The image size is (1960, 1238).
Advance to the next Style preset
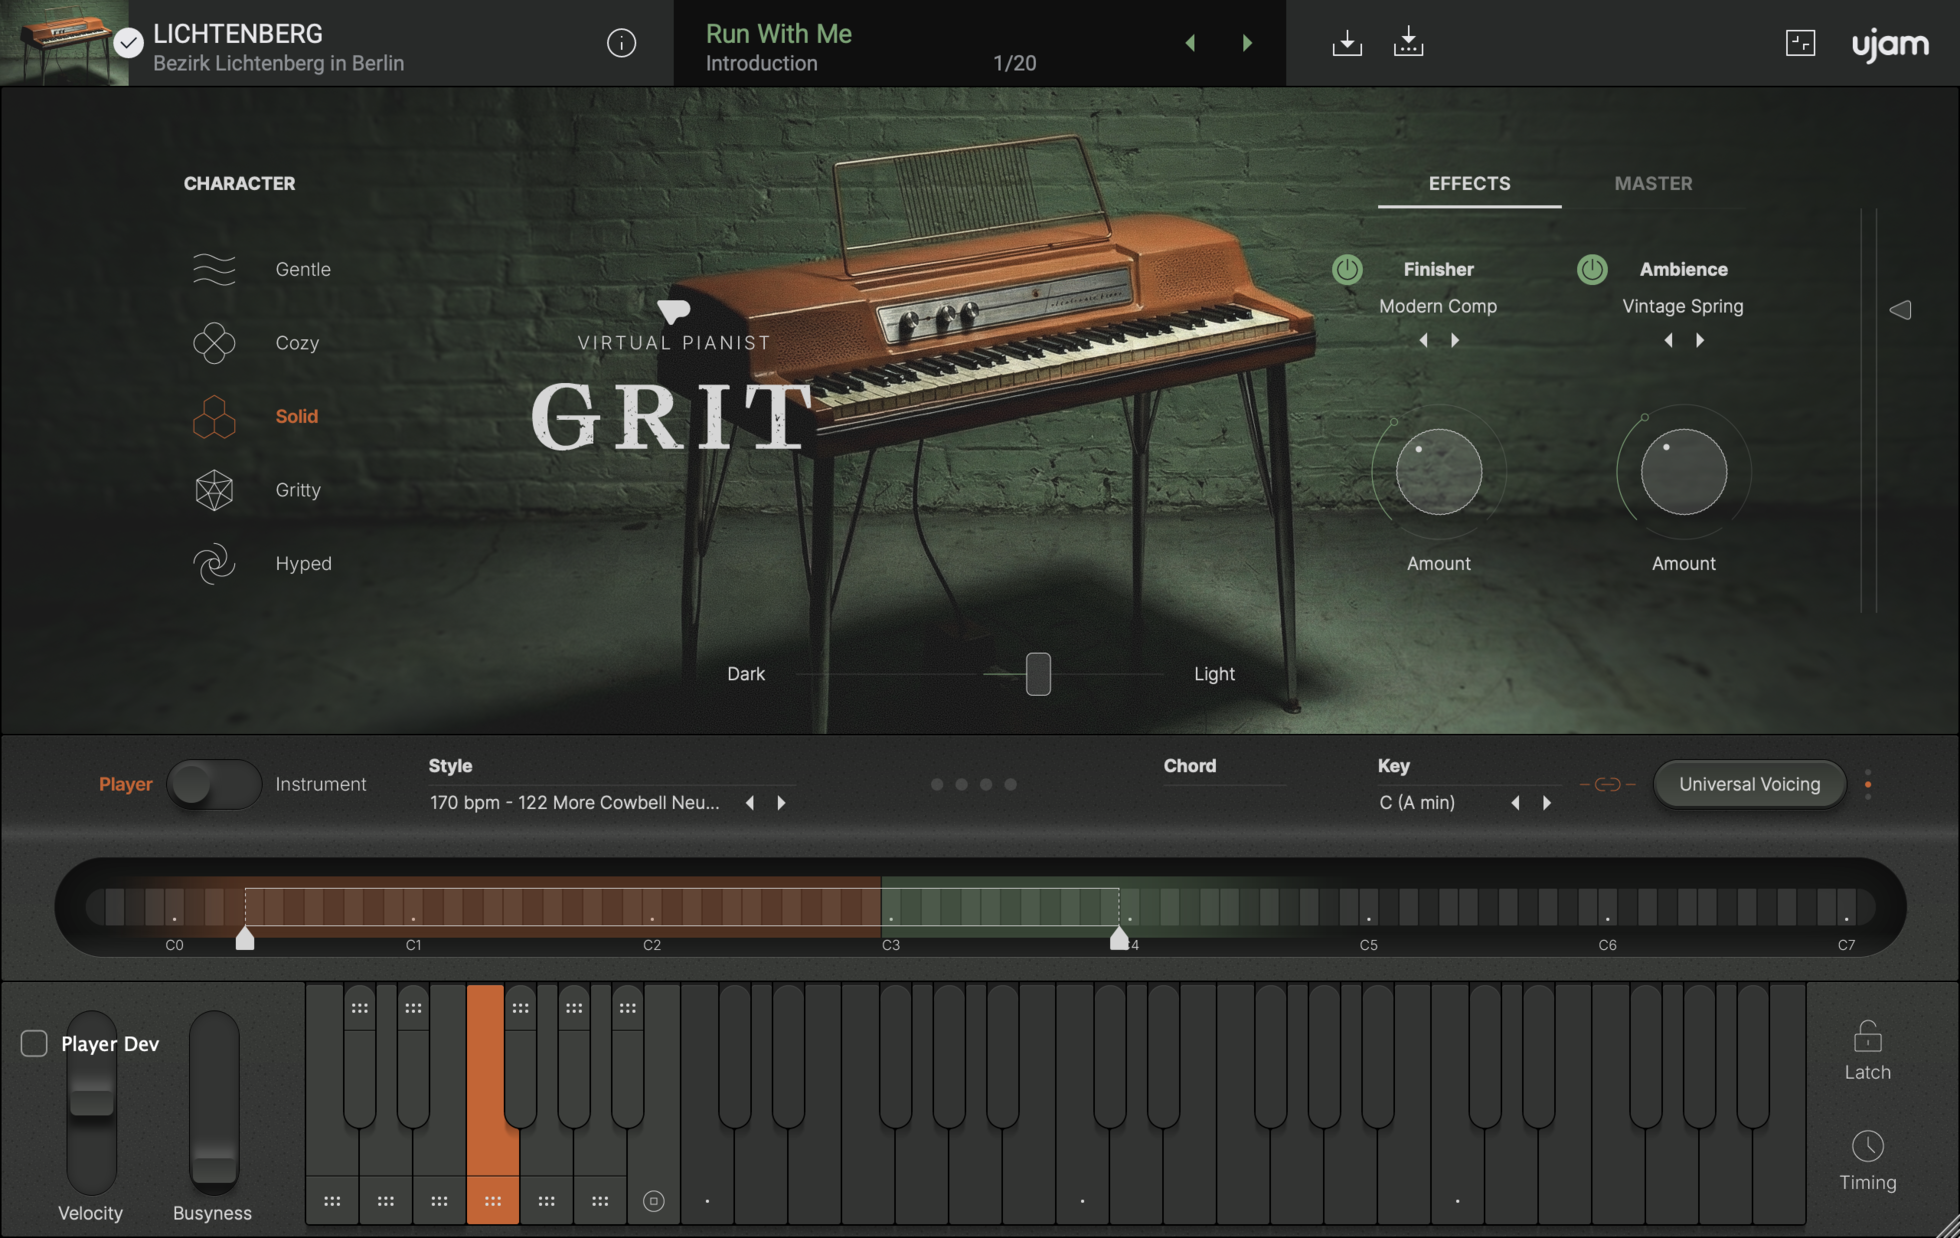(782, 802)
